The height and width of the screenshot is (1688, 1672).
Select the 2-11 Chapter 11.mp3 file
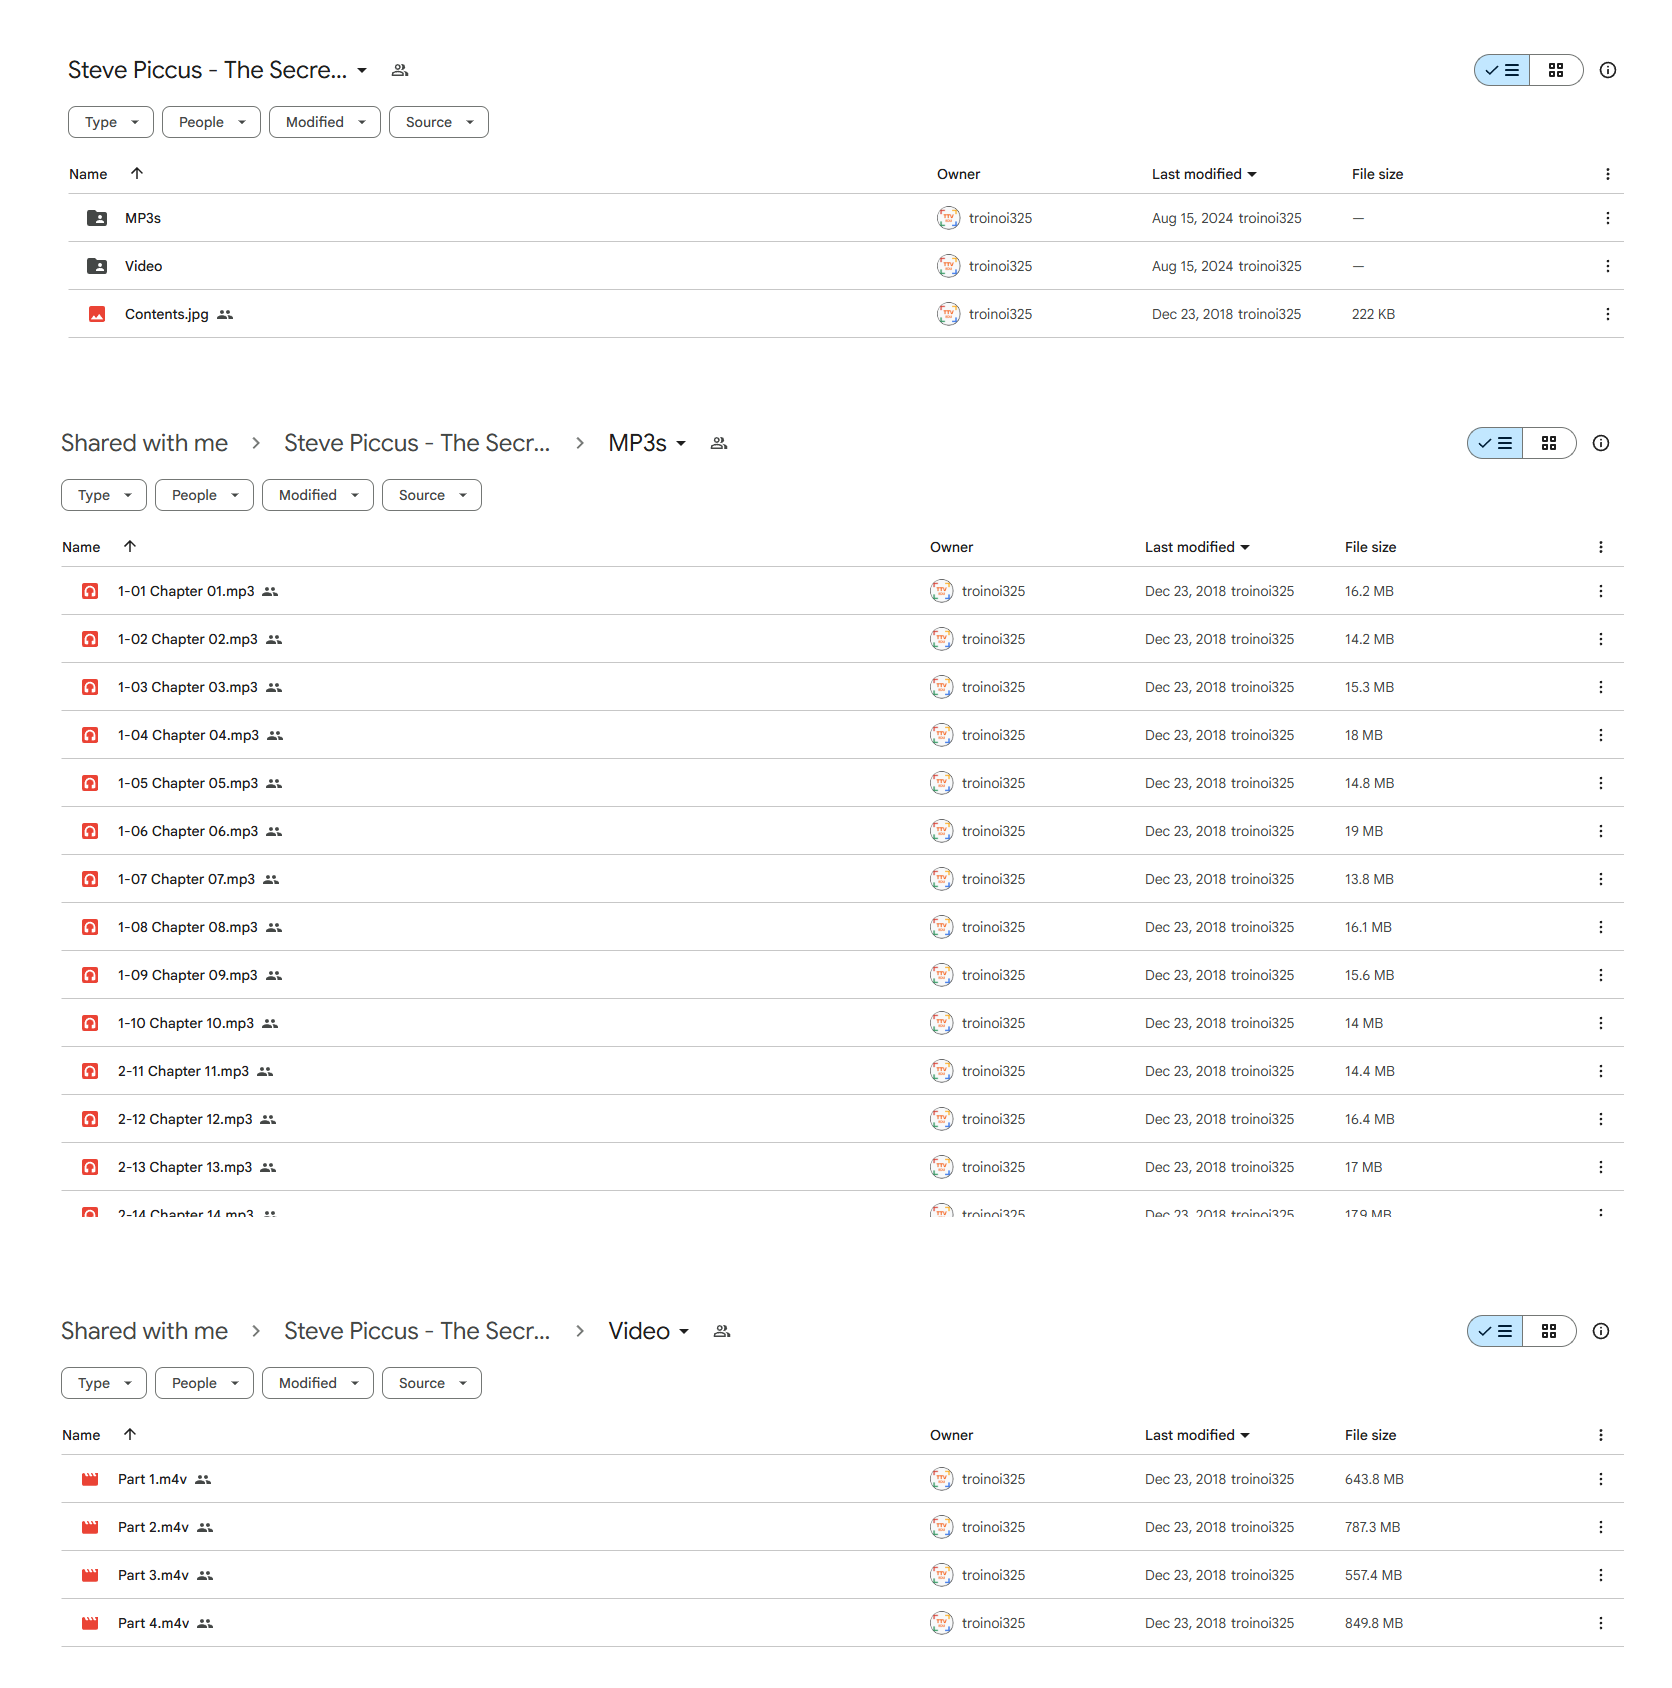click(x=842, y=1071)
